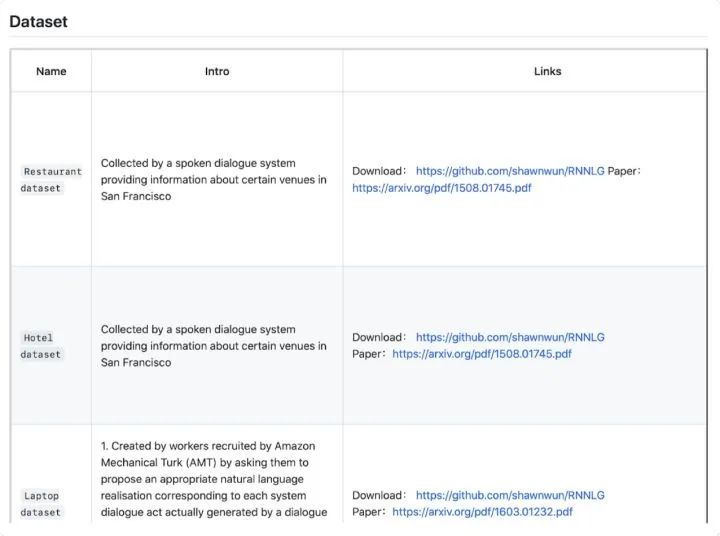
Task: Click the Download label in Laptop row
Action: 378,495
